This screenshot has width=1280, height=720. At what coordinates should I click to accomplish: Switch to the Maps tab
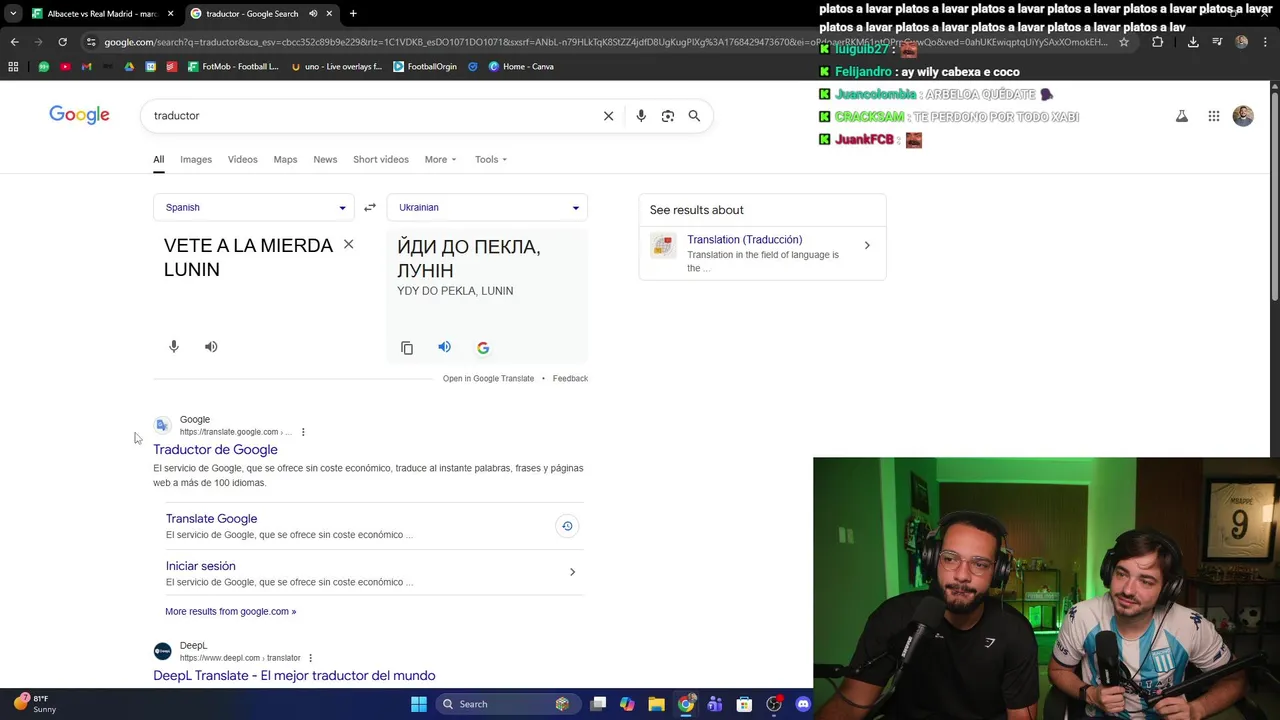(285, 159)
